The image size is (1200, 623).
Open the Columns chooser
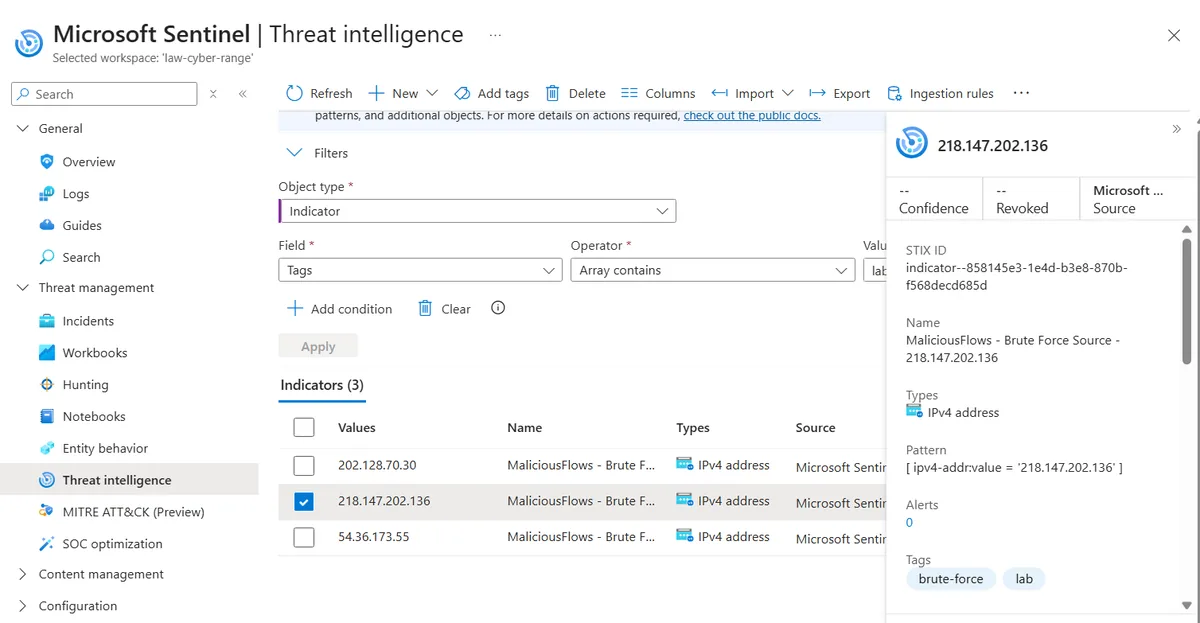point(657,93)
